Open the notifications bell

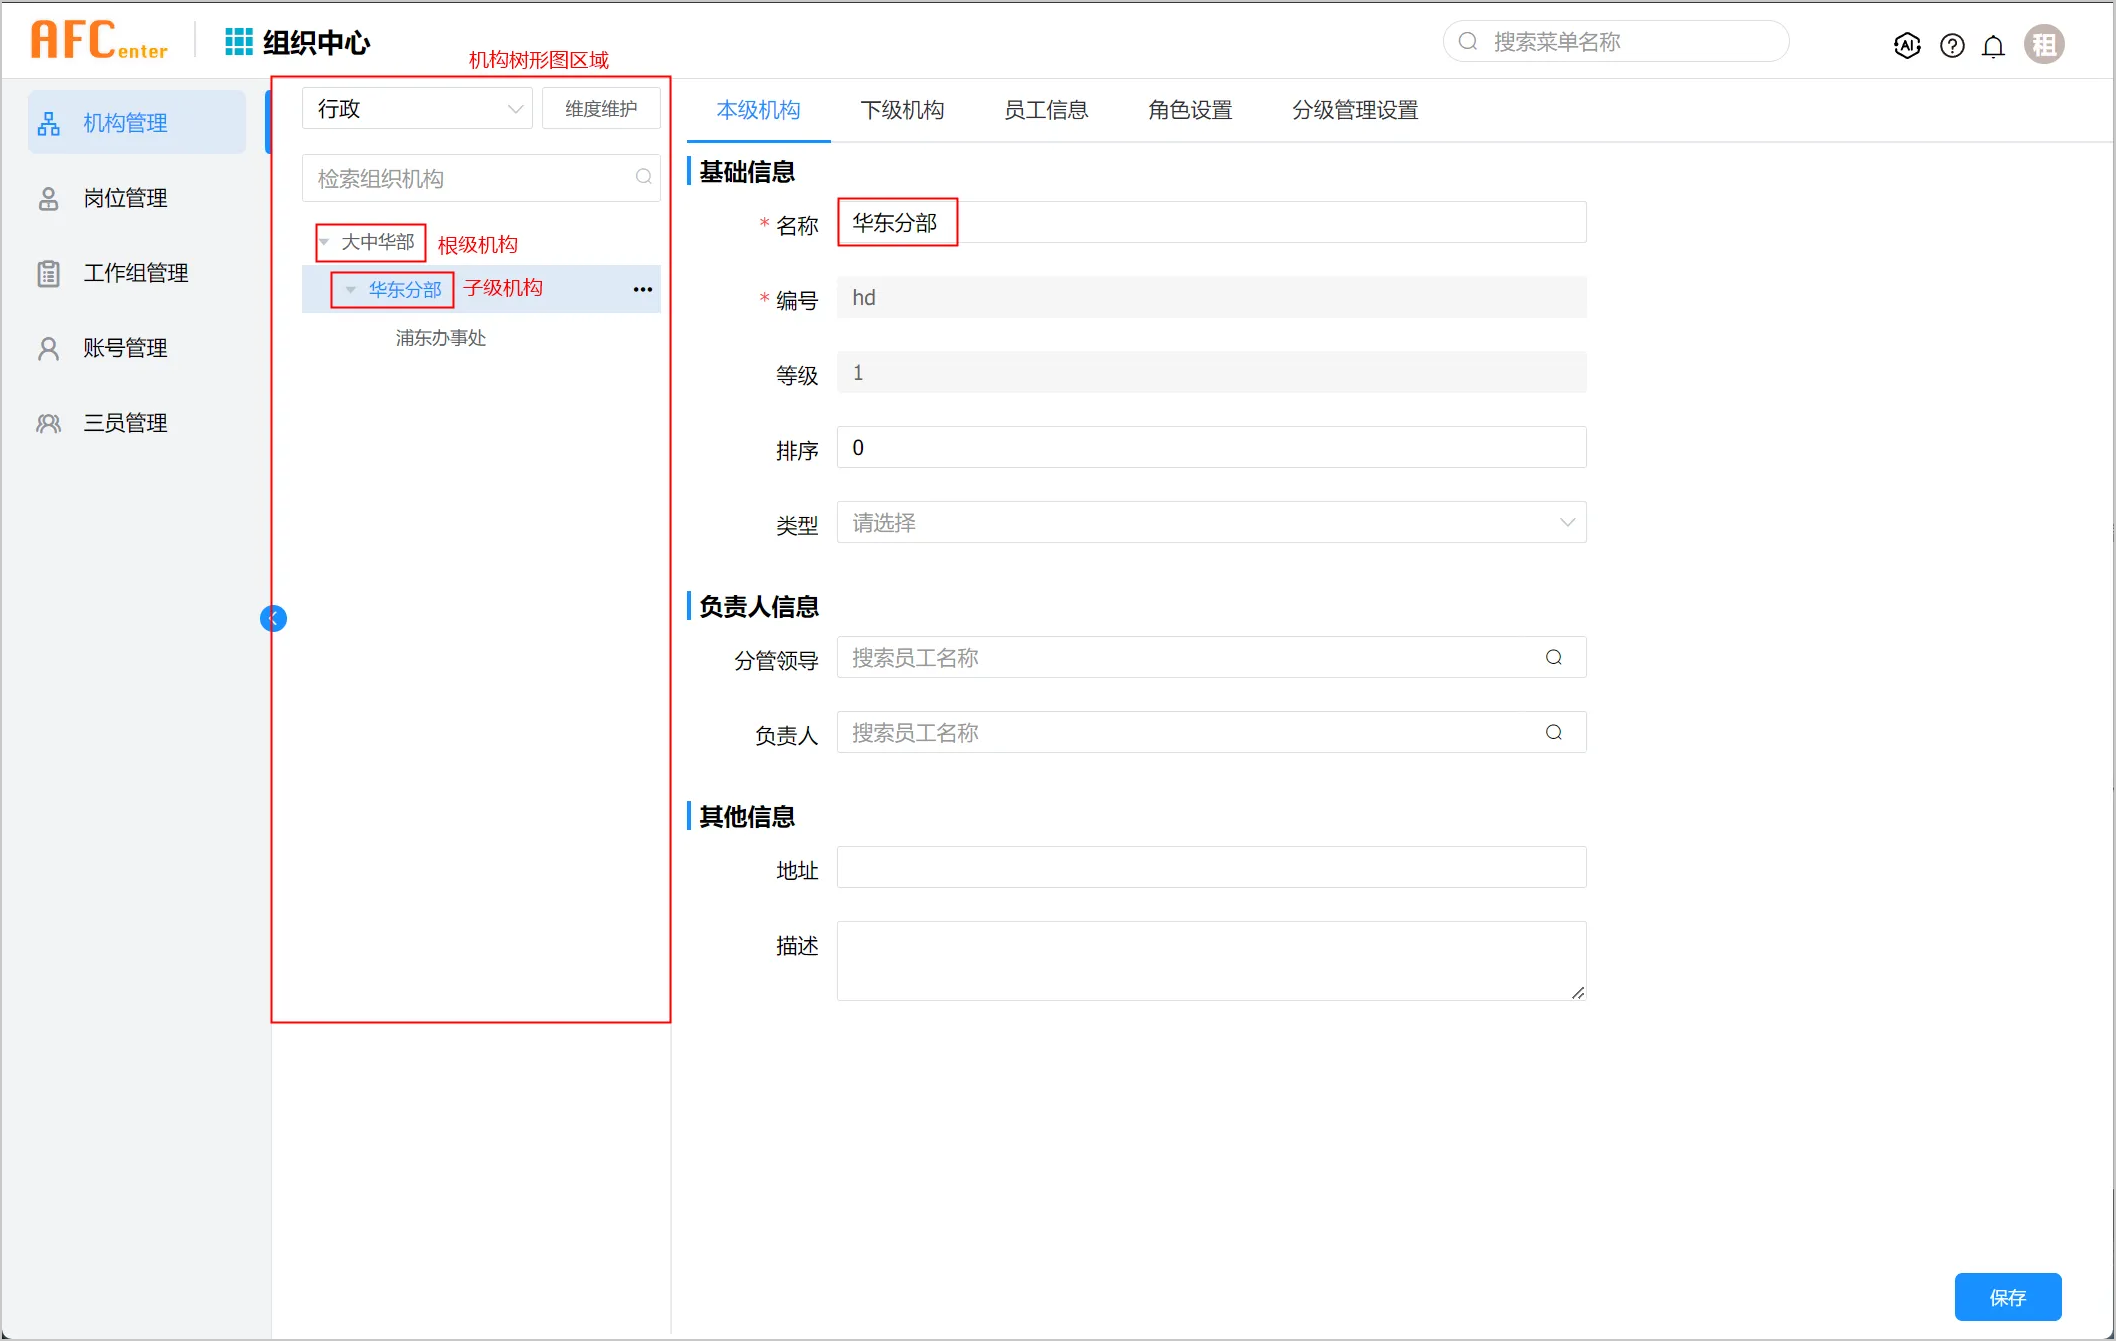(x=1993, y=45)
